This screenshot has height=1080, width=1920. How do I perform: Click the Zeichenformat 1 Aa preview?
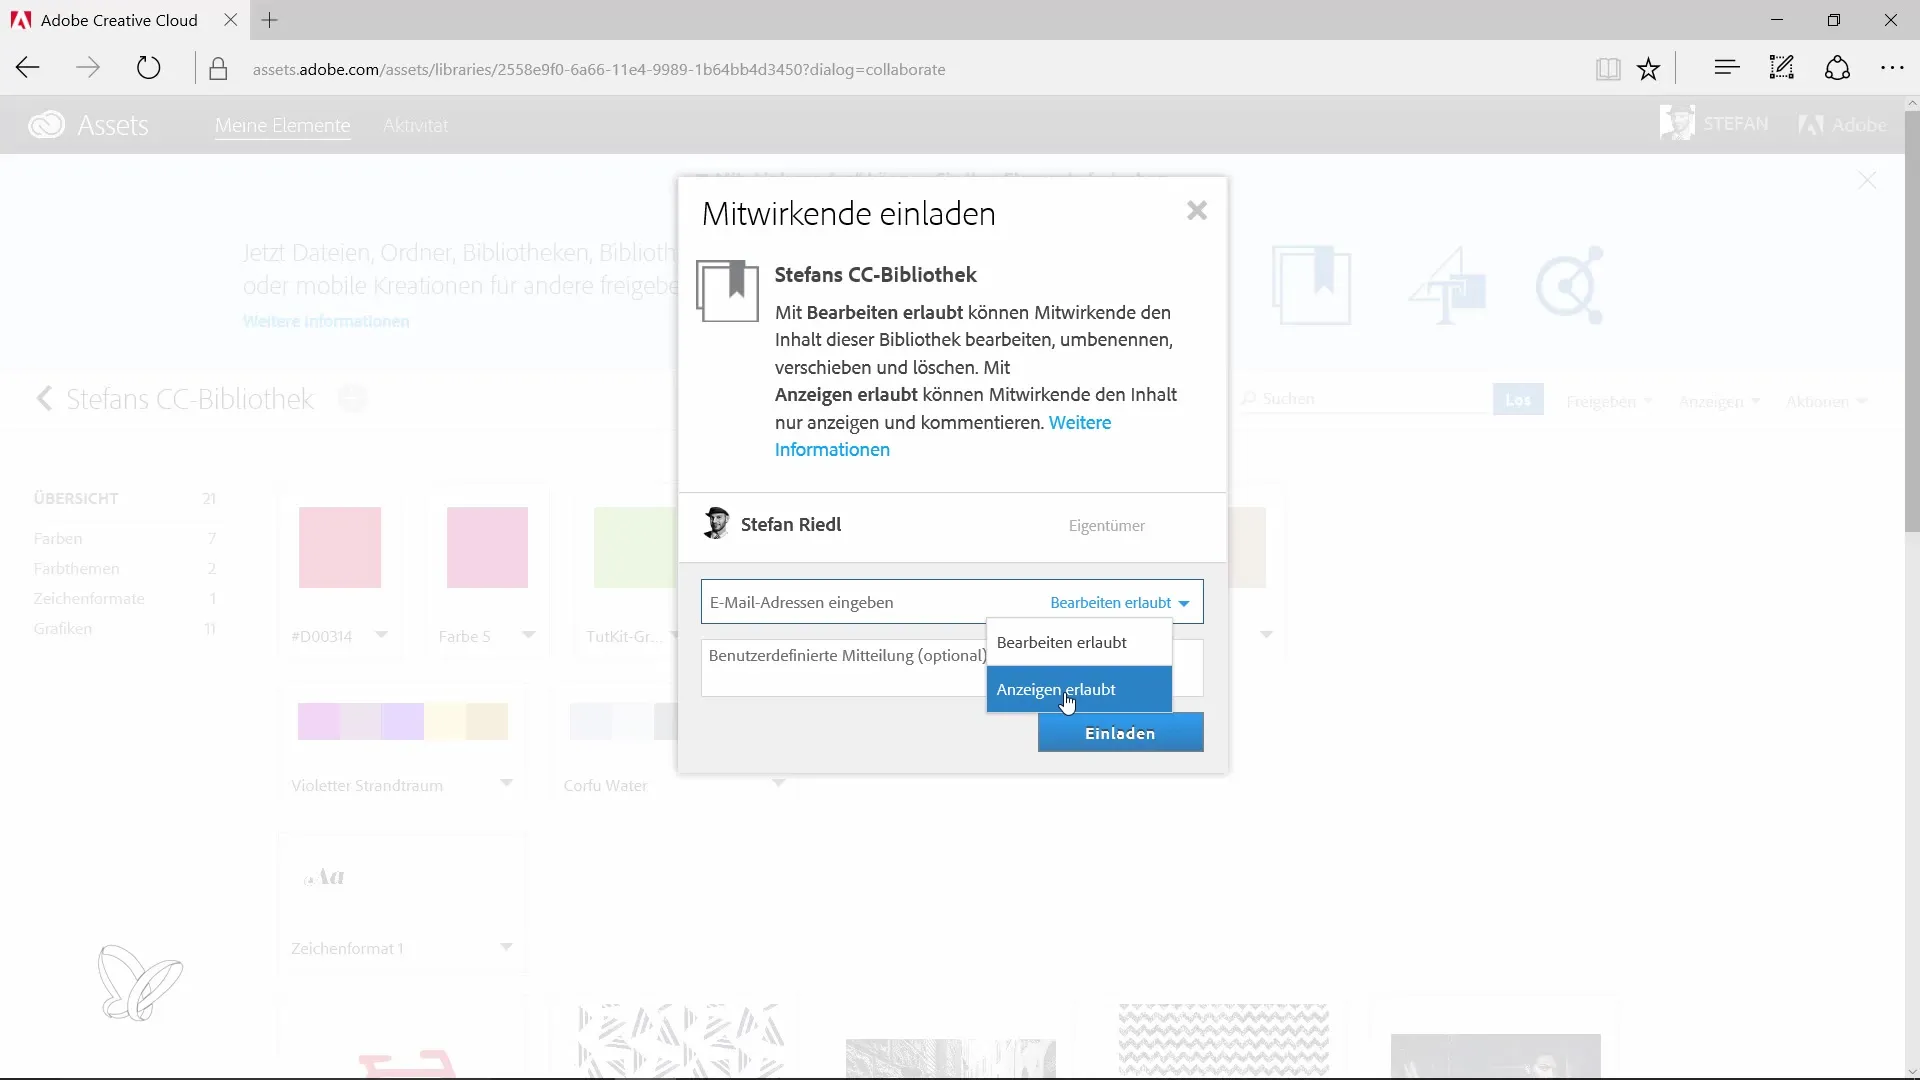[x=324, y=877]
